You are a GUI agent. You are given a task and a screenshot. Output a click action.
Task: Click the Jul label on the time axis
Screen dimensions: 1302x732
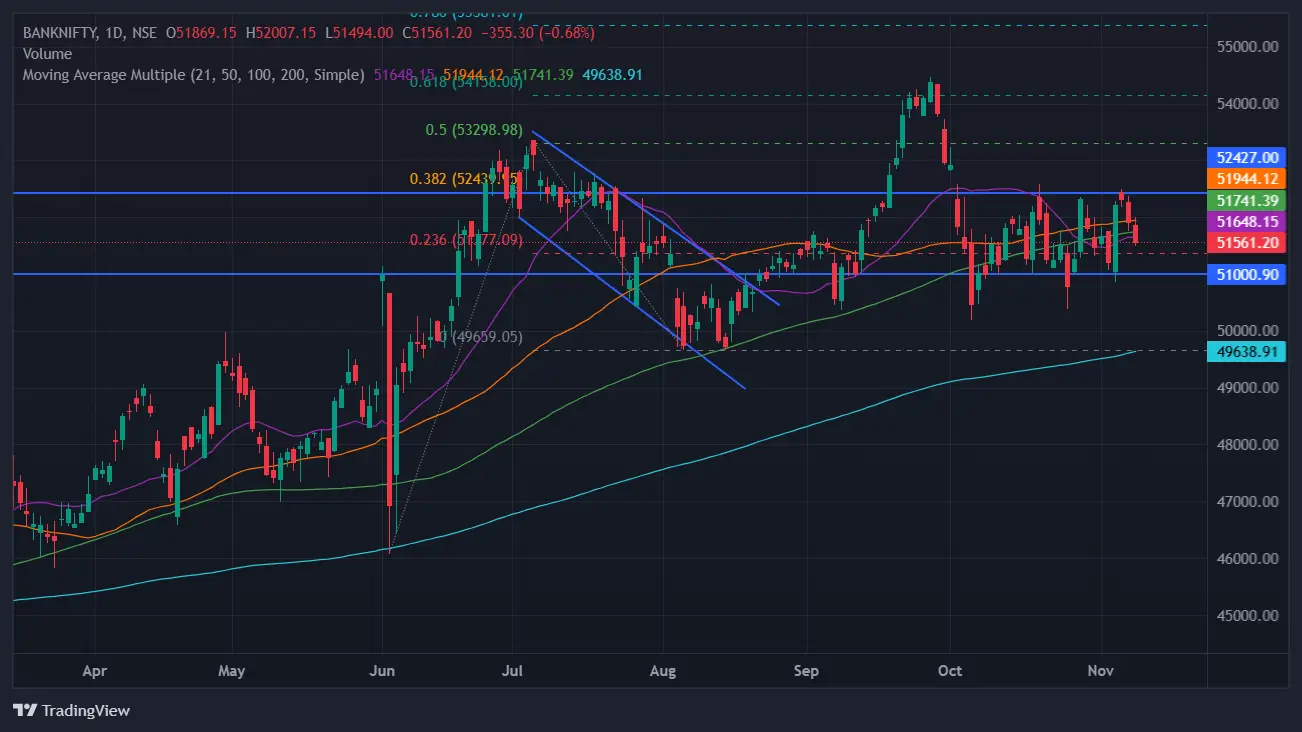click(514, 671)
